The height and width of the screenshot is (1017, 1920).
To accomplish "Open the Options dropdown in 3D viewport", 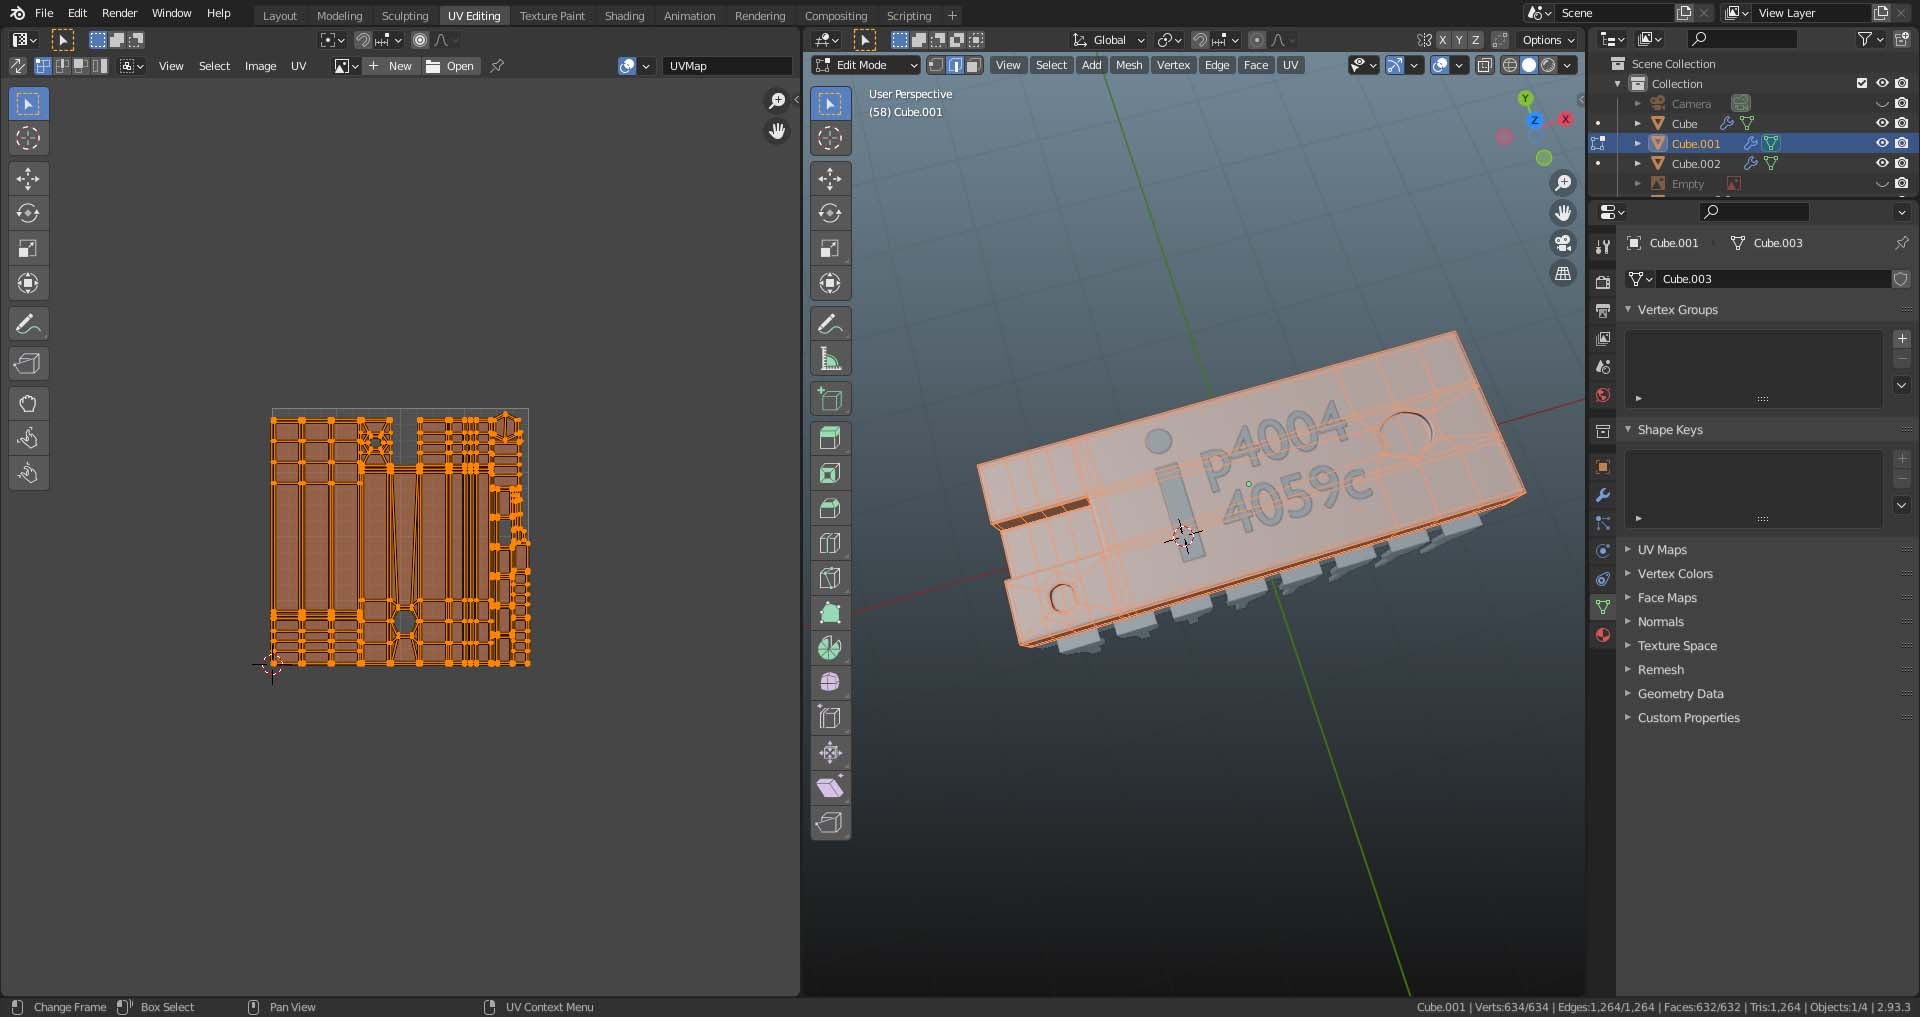I will point(1548,40).
